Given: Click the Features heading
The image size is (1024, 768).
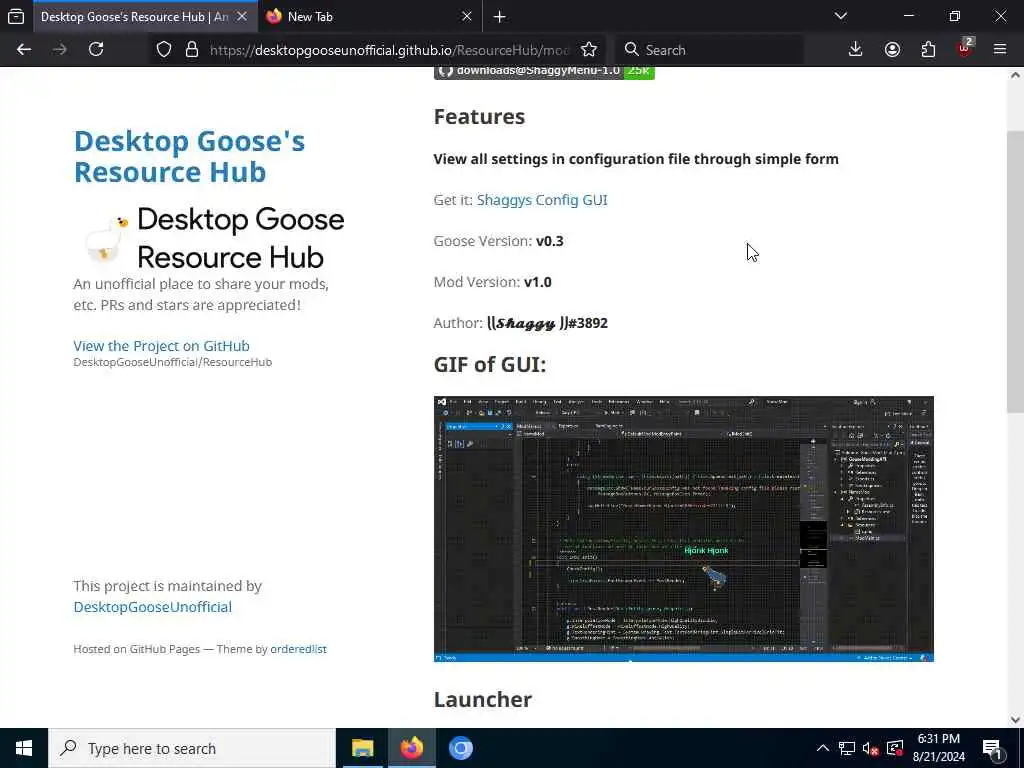Looking at the screenshot, I should point(479,116).
